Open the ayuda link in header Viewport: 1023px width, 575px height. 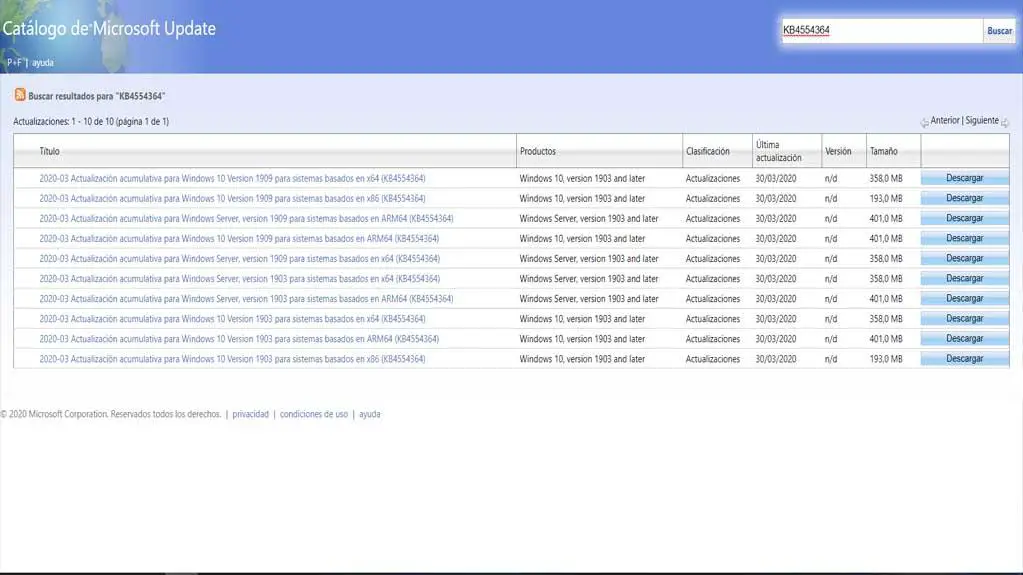coord(43,63)
